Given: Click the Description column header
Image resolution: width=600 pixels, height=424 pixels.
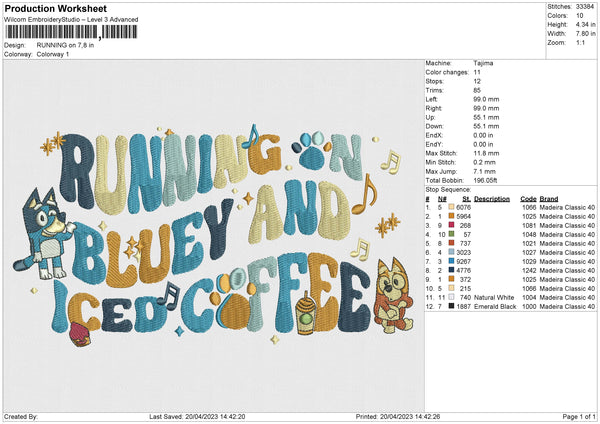Looking at the screenshot, I should tap(491, 198).
